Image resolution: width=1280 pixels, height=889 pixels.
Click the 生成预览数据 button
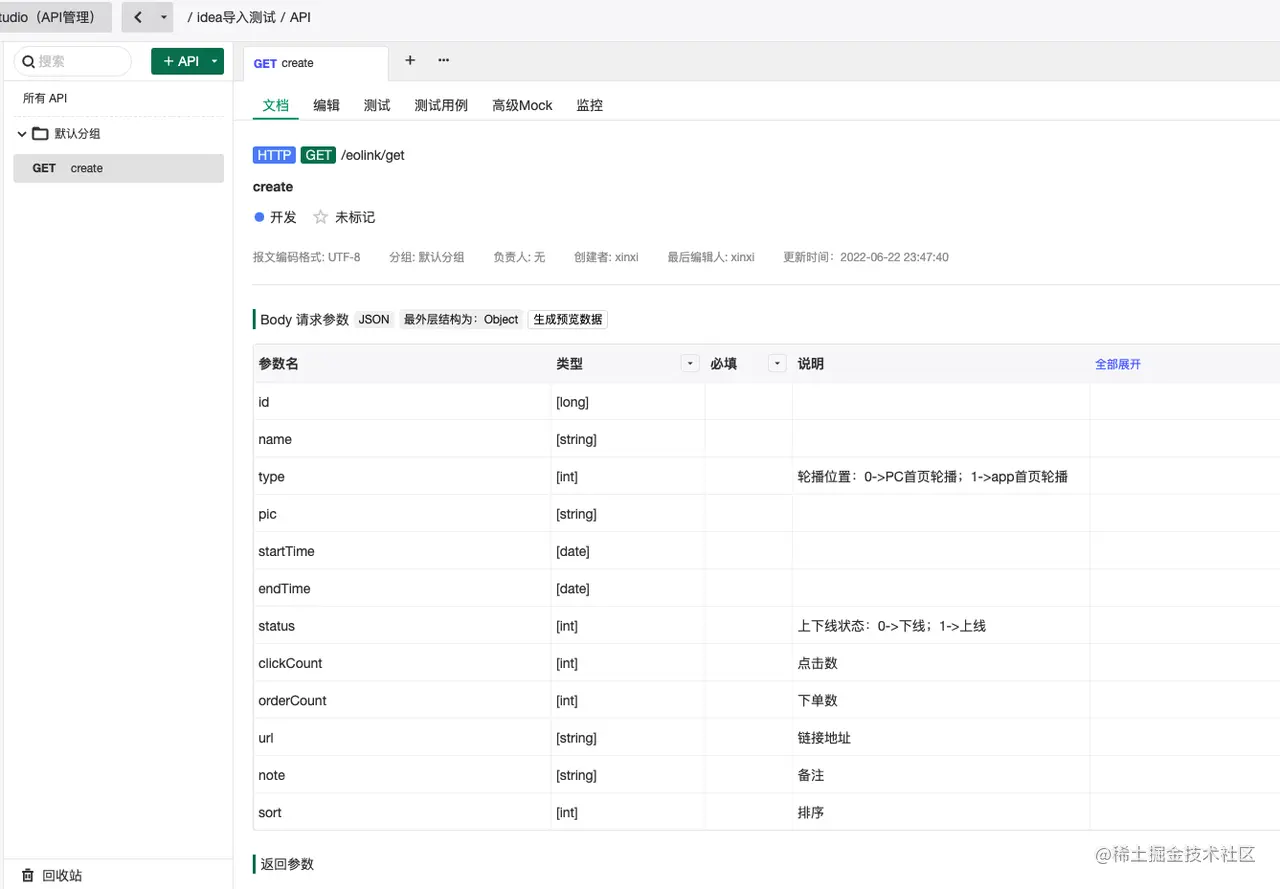click(x=568, y=320)
